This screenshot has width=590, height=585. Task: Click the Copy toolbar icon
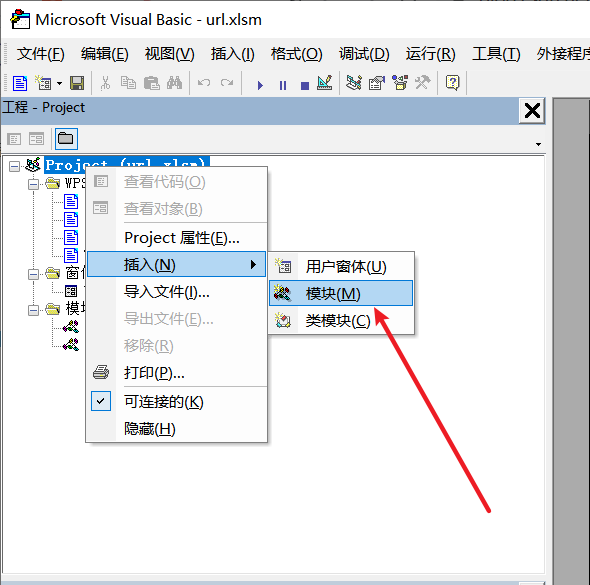(x=128, y=83)
